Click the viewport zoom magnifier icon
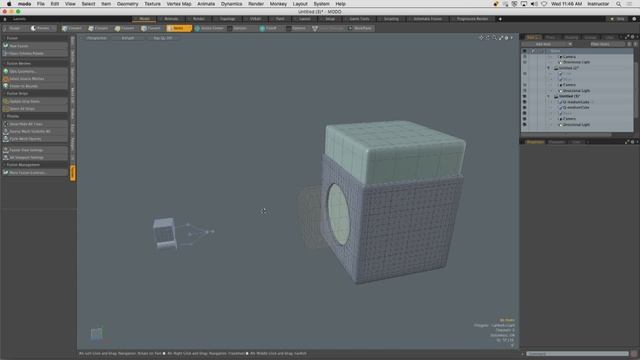Viewport: 640px width, 360px height. pyautogui.click(x=494, y=38)
